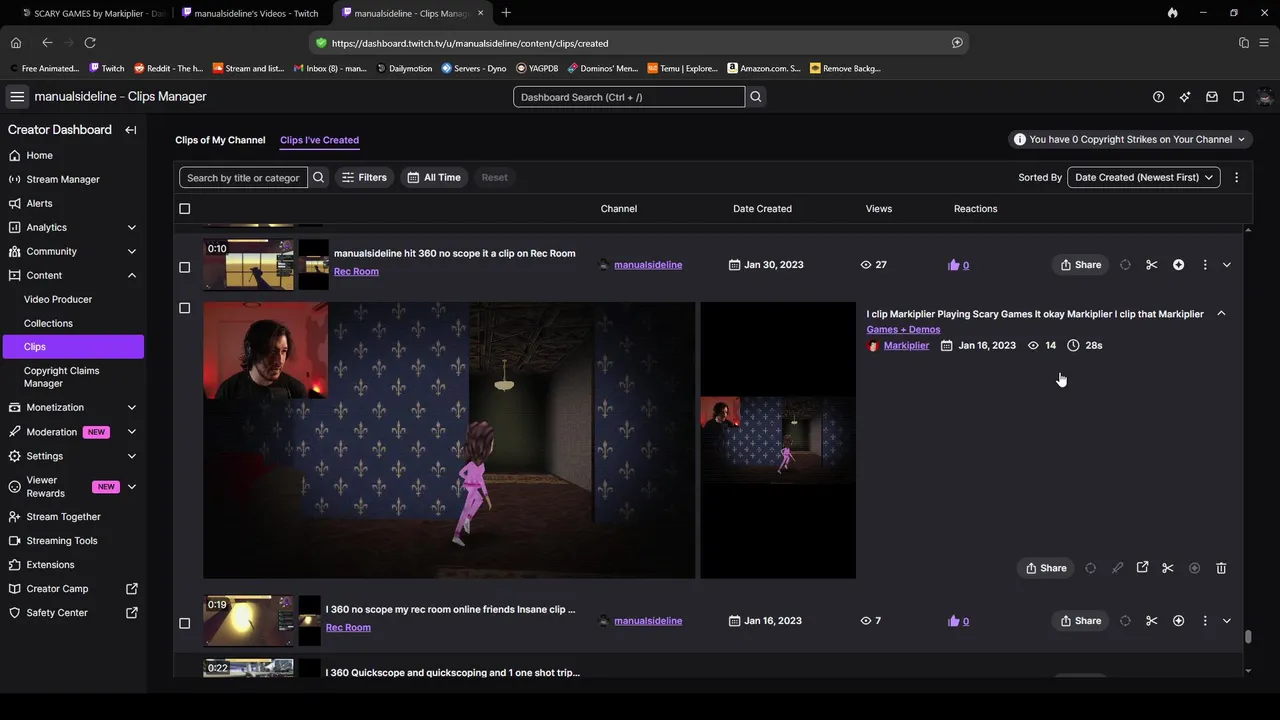Check the 360 no scope Rec Room clip checkbox

[x=184, y=267]
